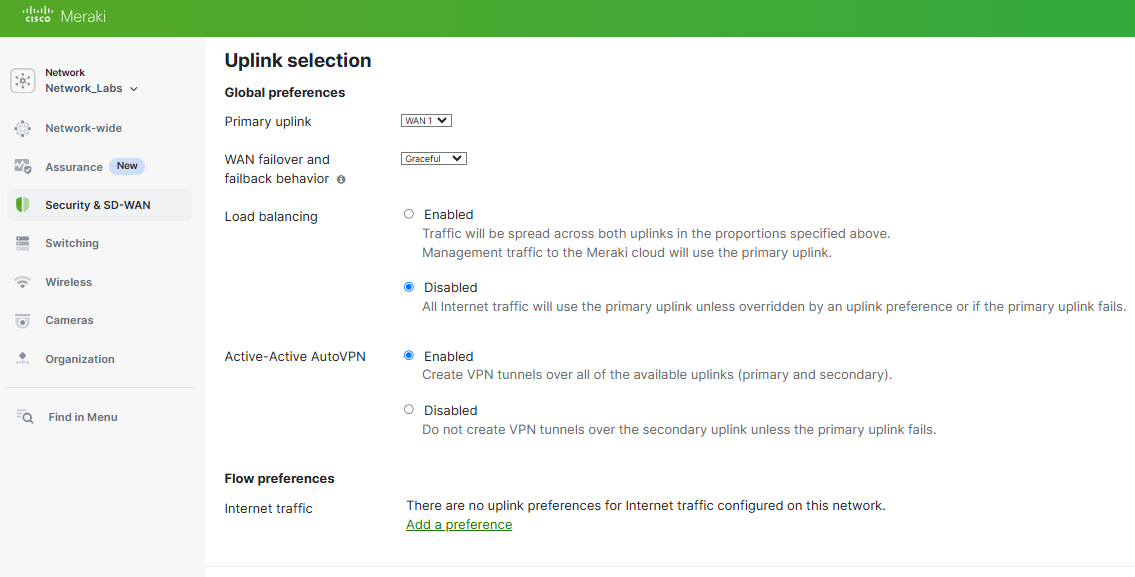Enable Load balancing radio option

409,214
